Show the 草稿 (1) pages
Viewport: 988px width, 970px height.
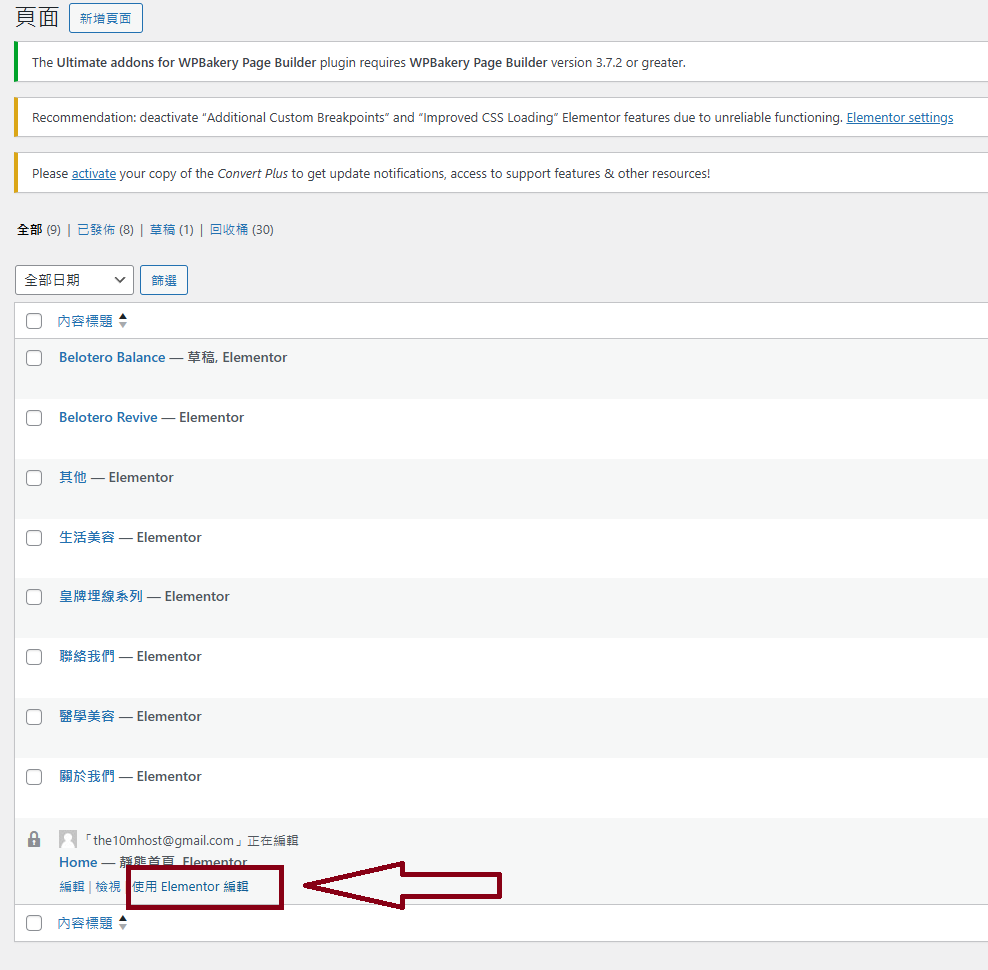[163, 230]
